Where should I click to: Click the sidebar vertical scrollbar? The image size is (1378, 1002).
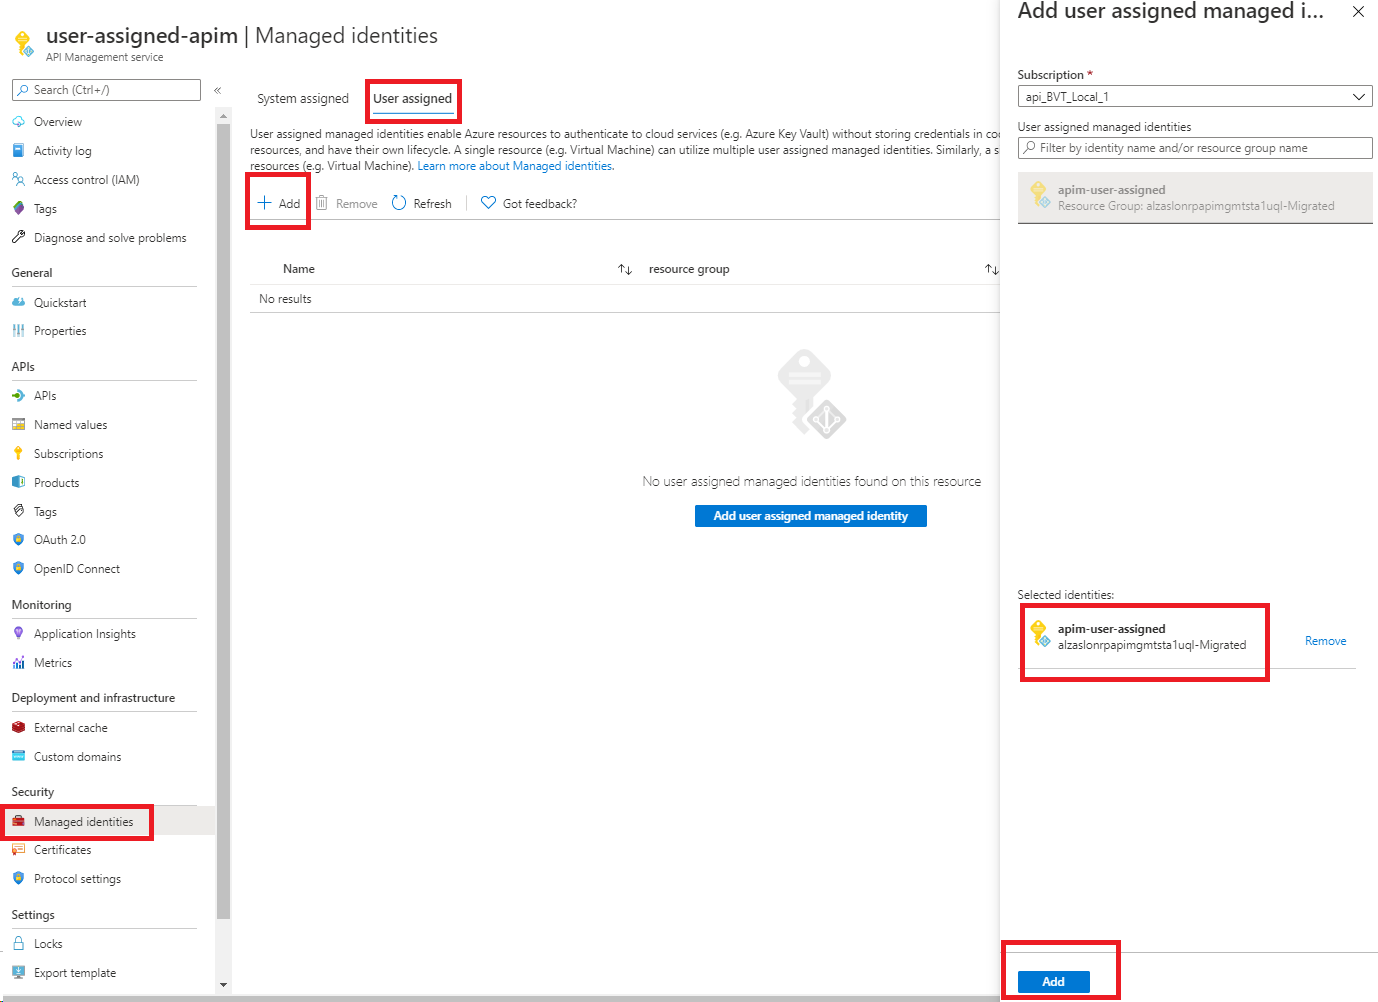[223, 520]
